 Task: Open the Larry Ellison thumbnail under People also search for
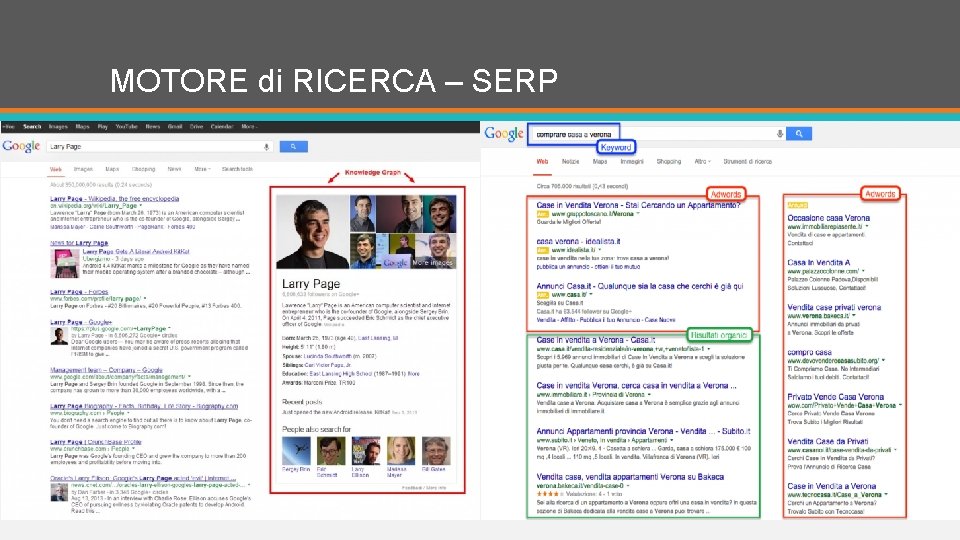pos(366,451)
